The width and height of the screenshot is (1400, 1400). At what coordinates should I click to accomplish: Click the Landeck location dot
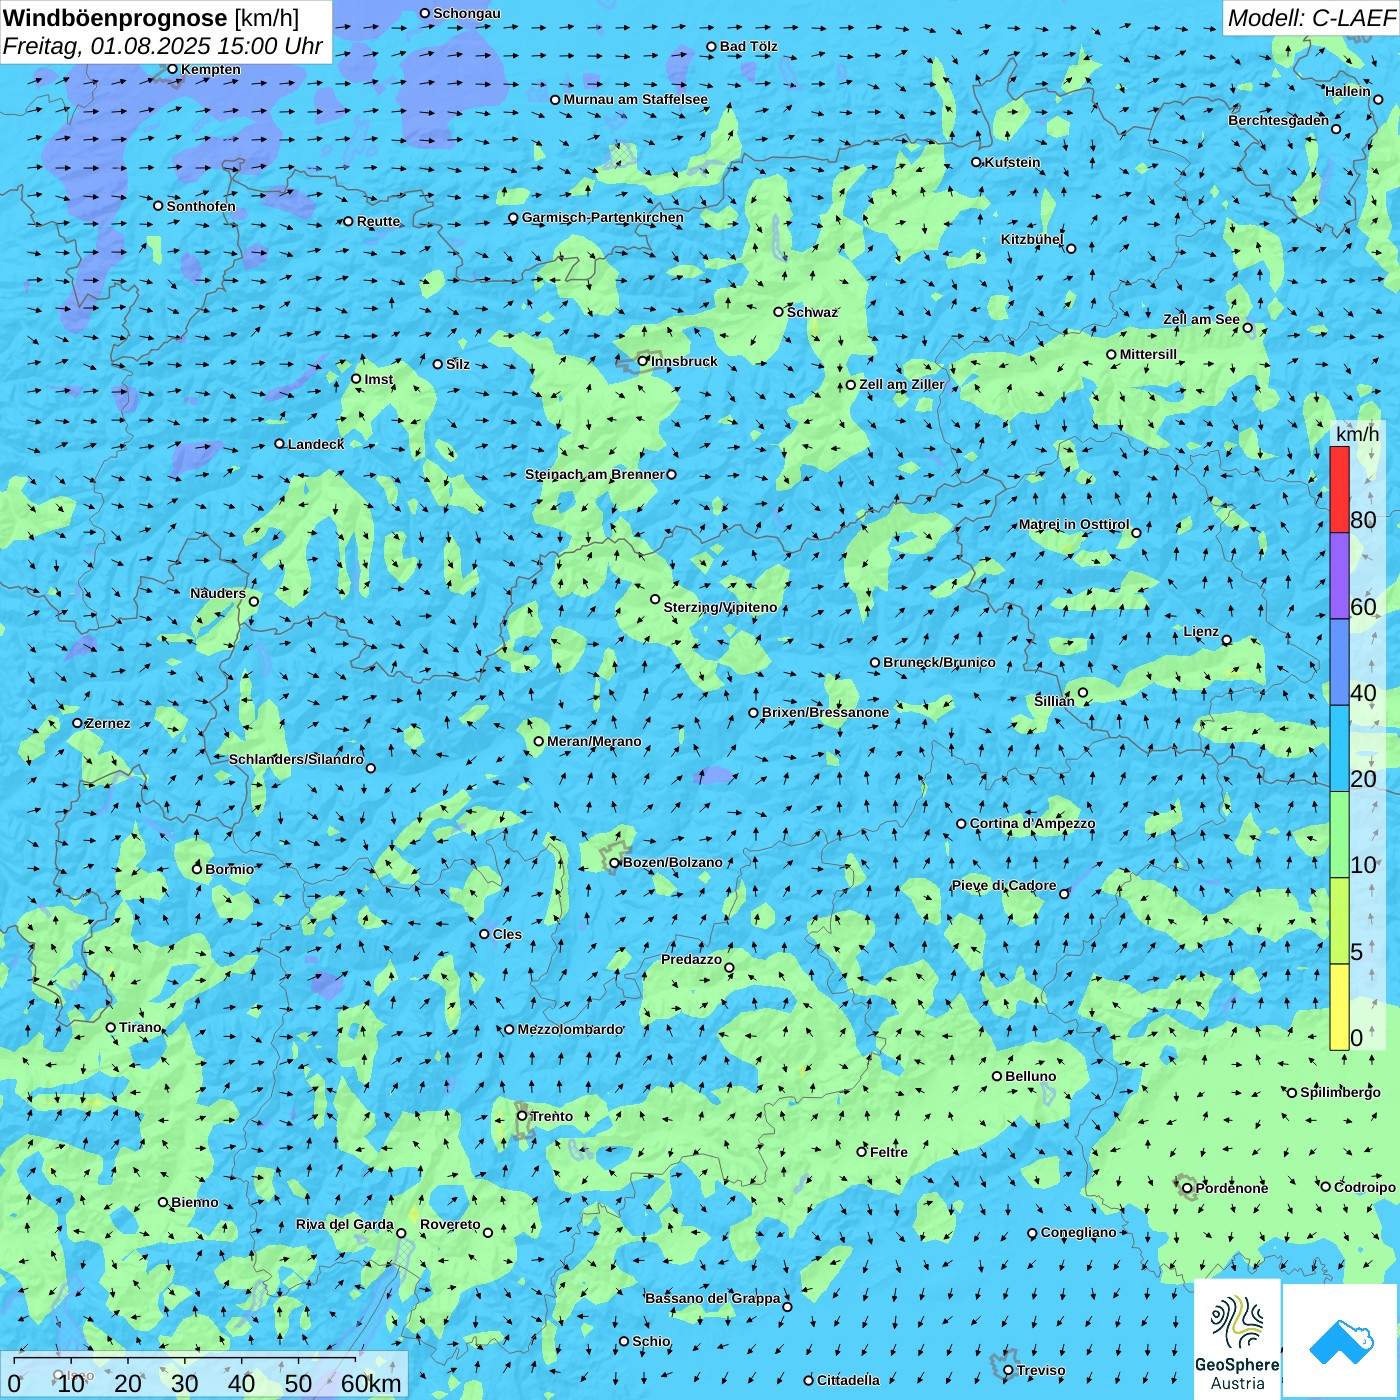(279, 444)
